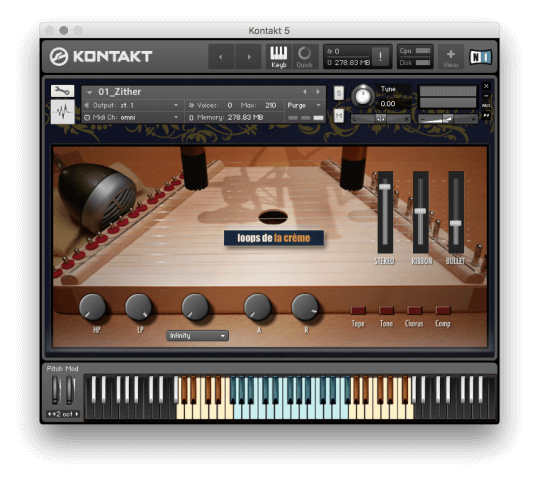Shift keyboard octave down with left arrow
The width and height of the screenshot is (540, 481).
click(x=49, y=414)
